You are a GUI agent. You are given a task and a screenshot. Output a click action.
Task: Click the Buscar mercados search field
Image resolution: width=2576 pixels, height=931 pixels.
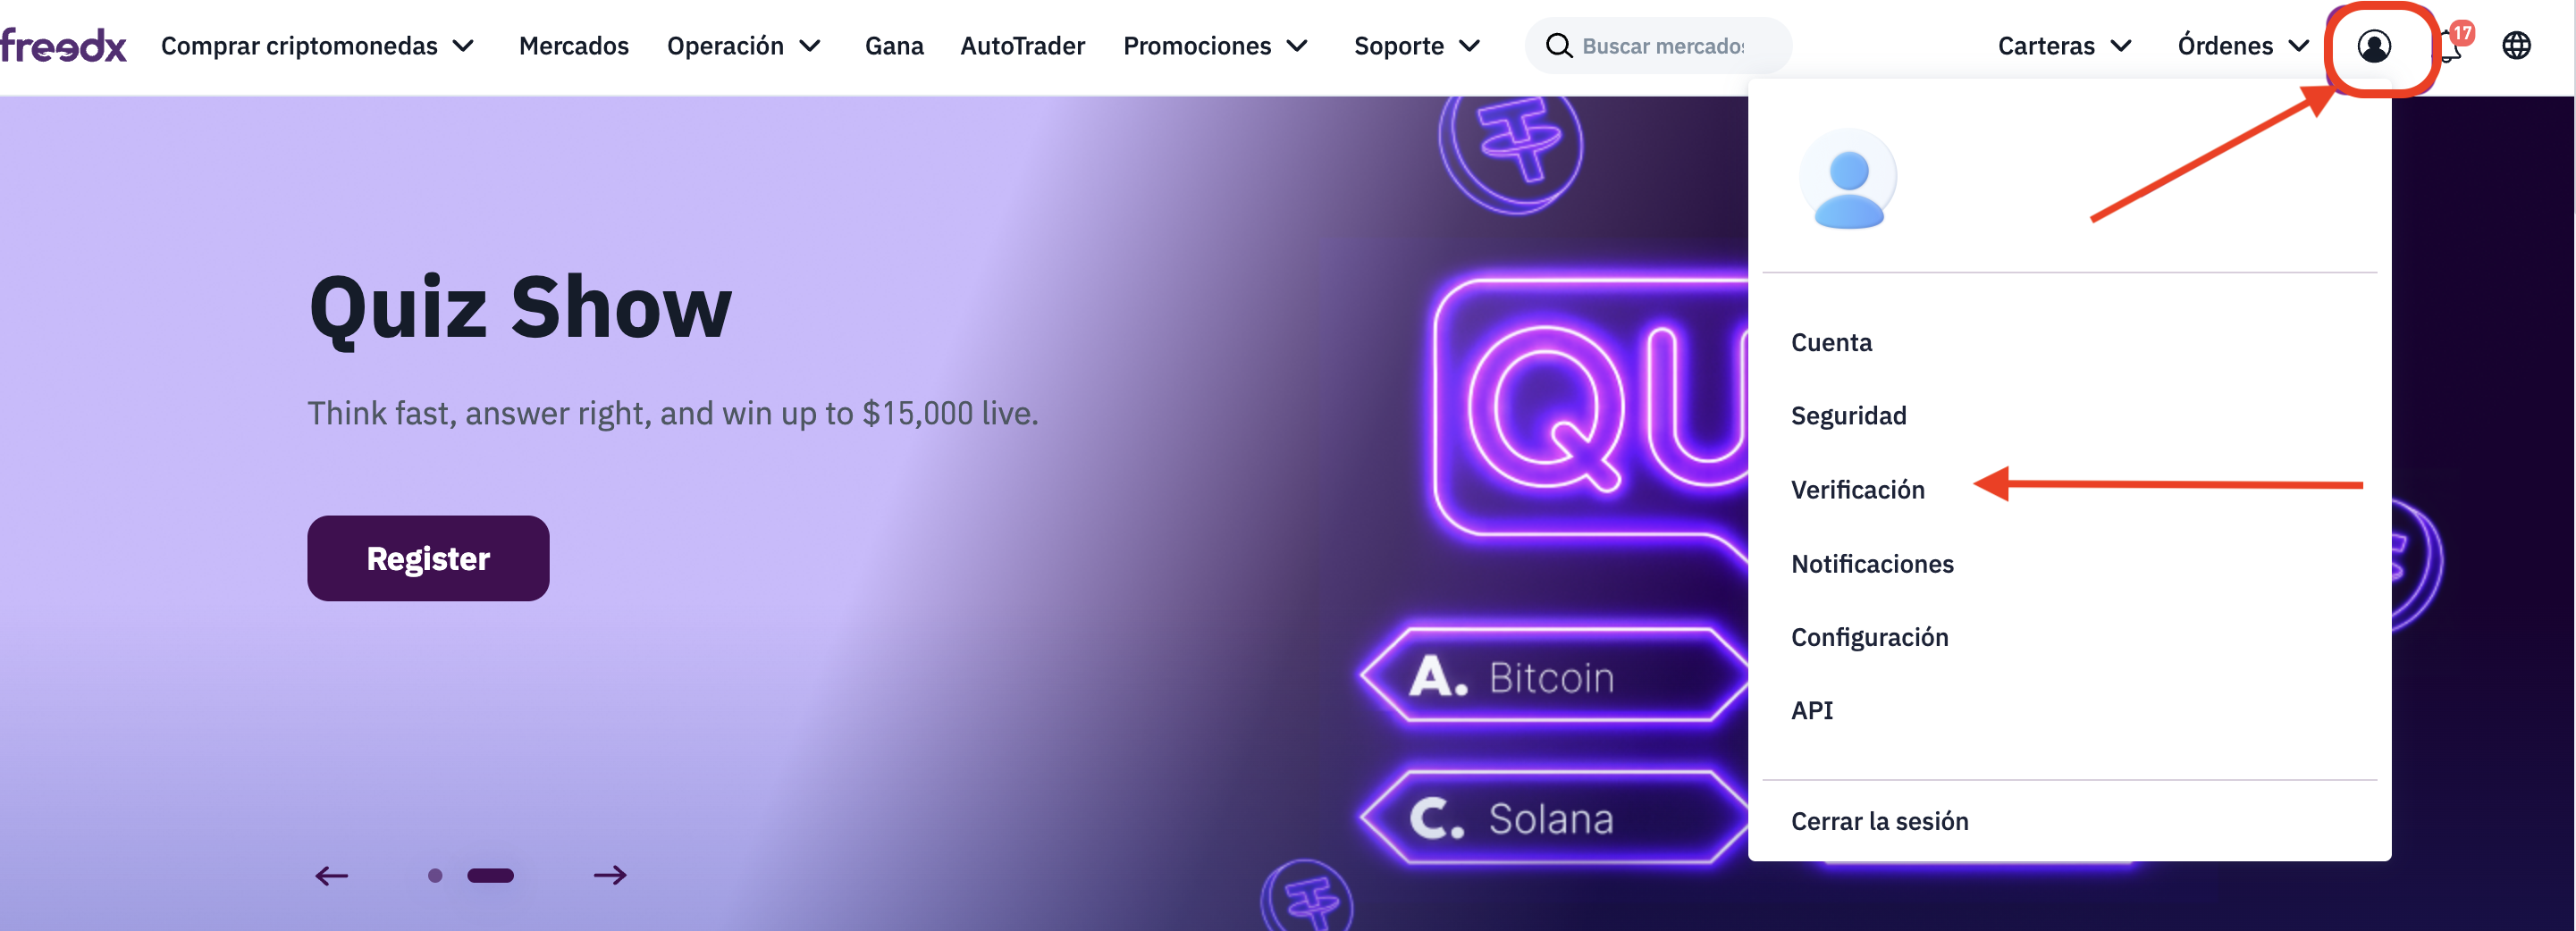coord(1665,46)
